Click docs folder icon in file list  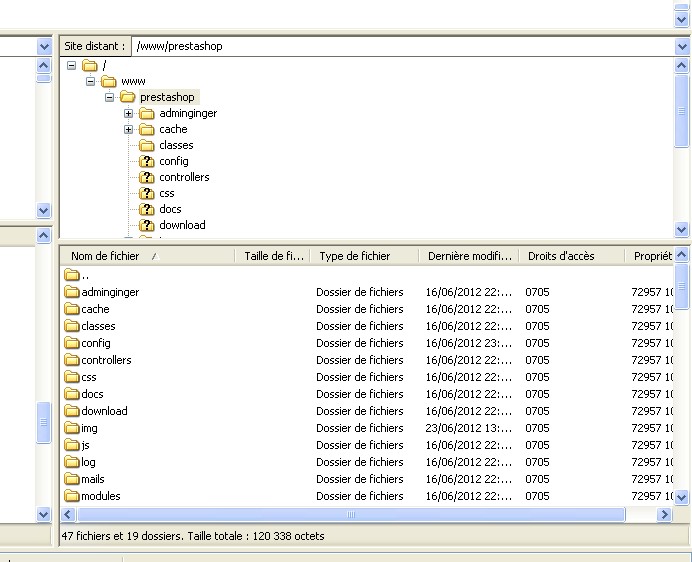[71, 394]
